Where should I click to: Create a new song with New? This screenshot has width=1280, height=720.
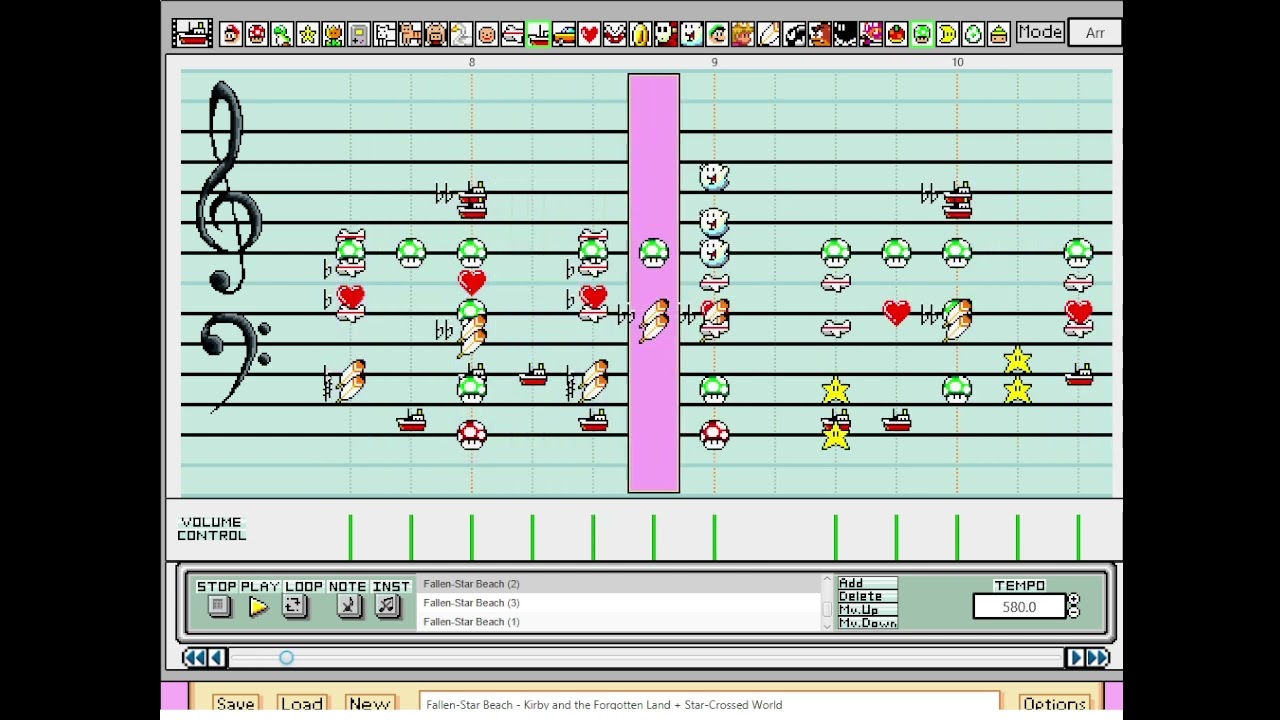click(369, 703)
